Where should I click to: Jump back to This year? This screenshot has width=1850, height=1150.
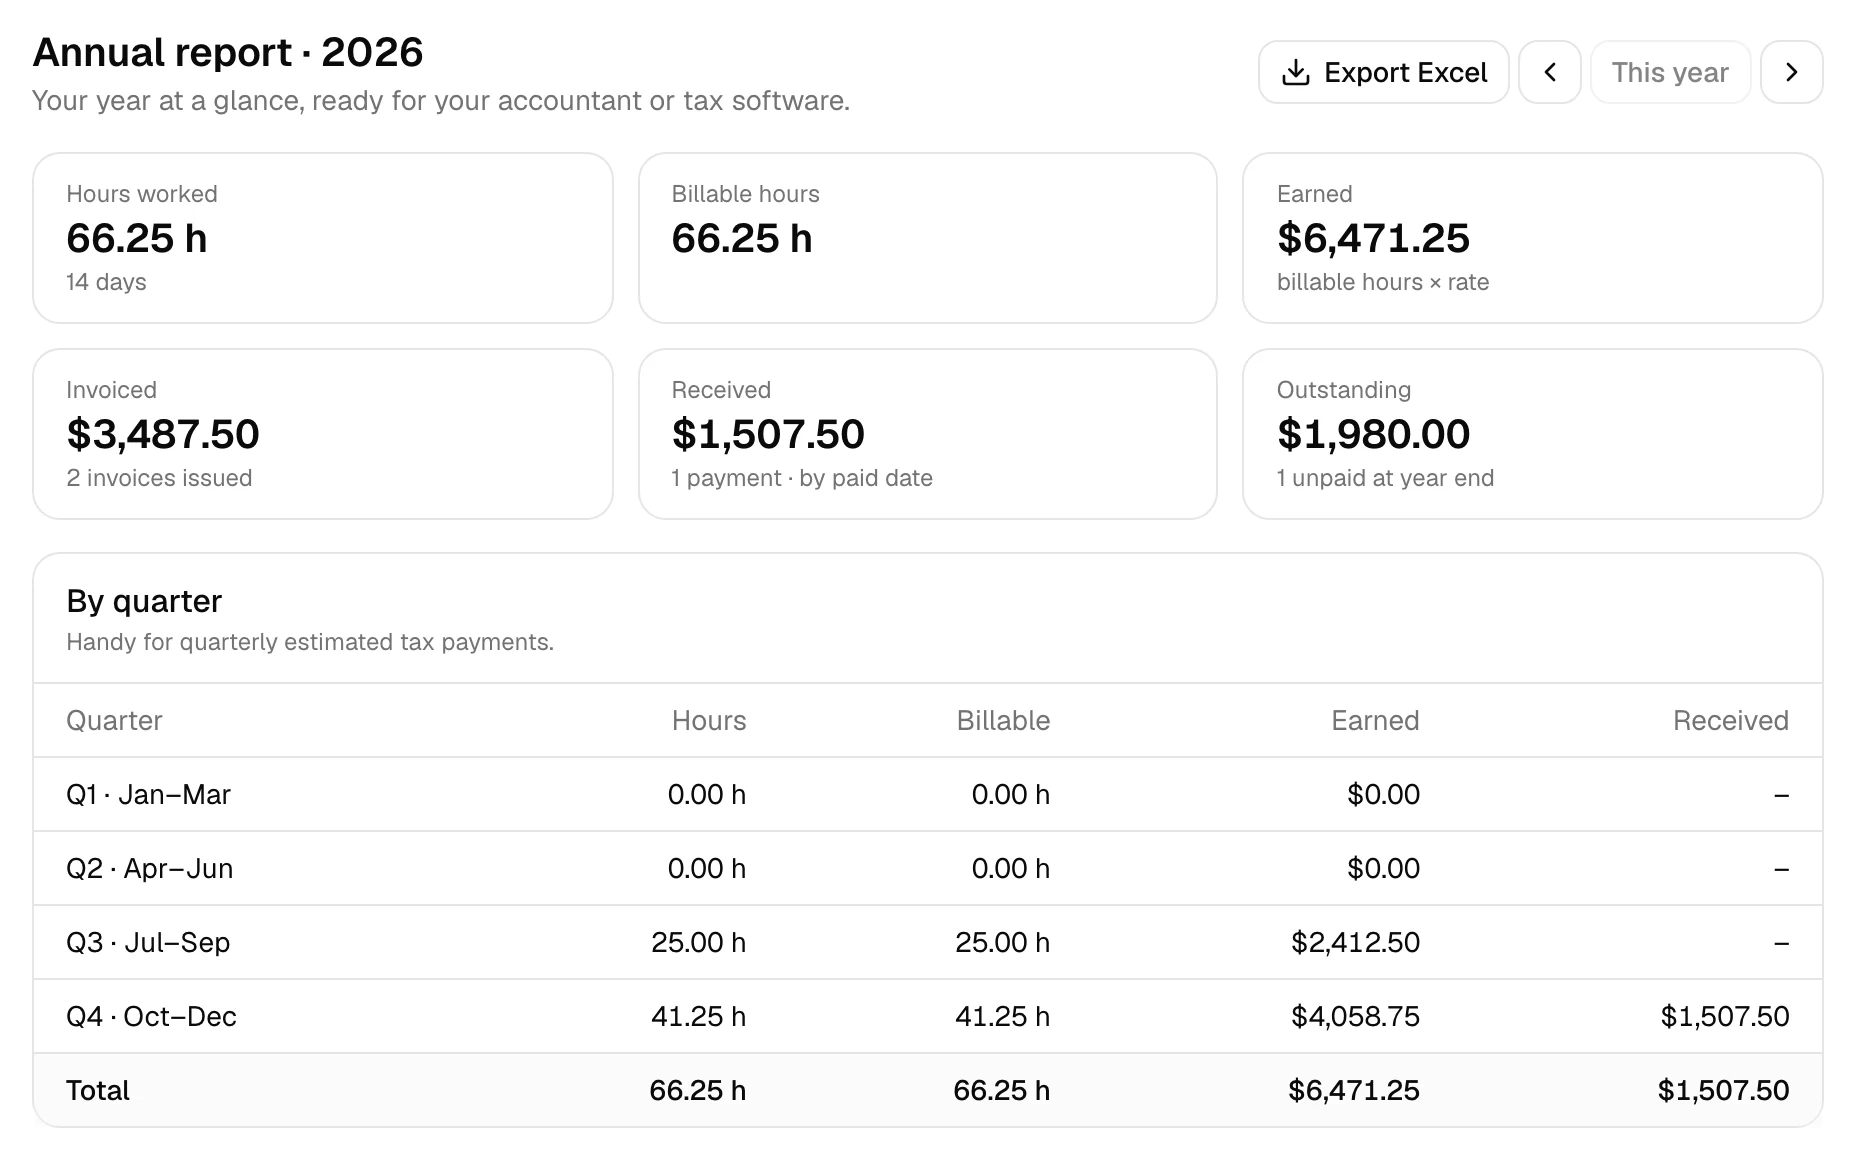click(1670, 72)
